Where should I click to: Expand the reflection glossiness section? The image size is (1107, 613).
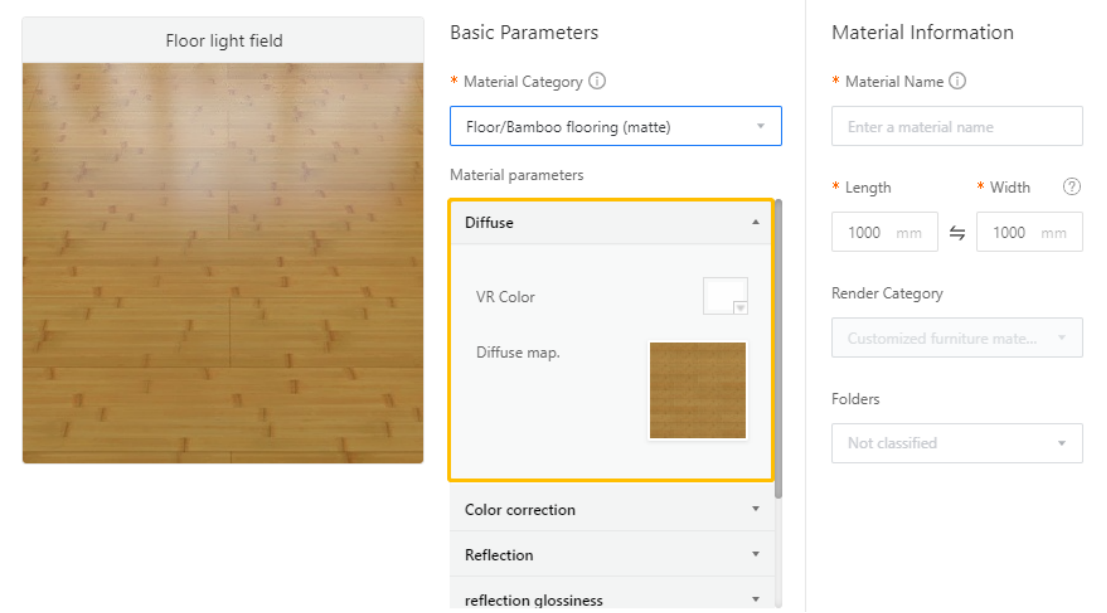pos(755,599)
